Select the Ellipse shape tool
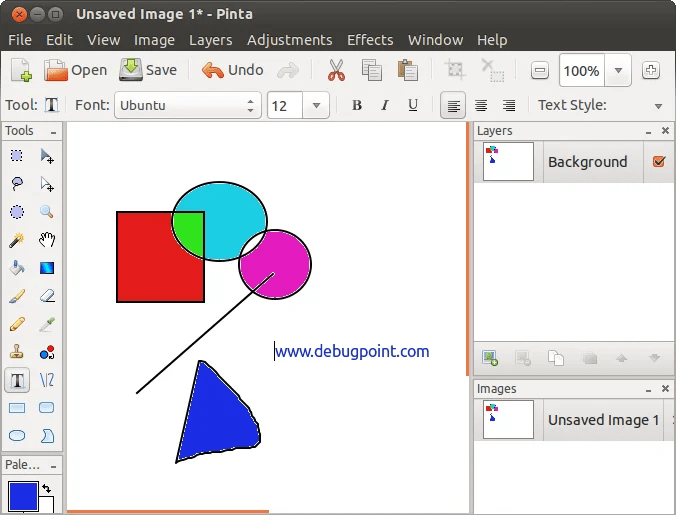 tap(17, 436)
